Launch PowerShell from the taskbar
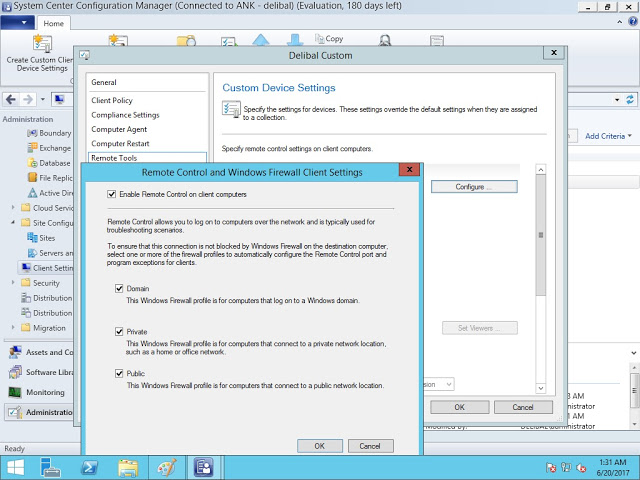The width and height of the screenshot is (640, 480). point(89,467)
